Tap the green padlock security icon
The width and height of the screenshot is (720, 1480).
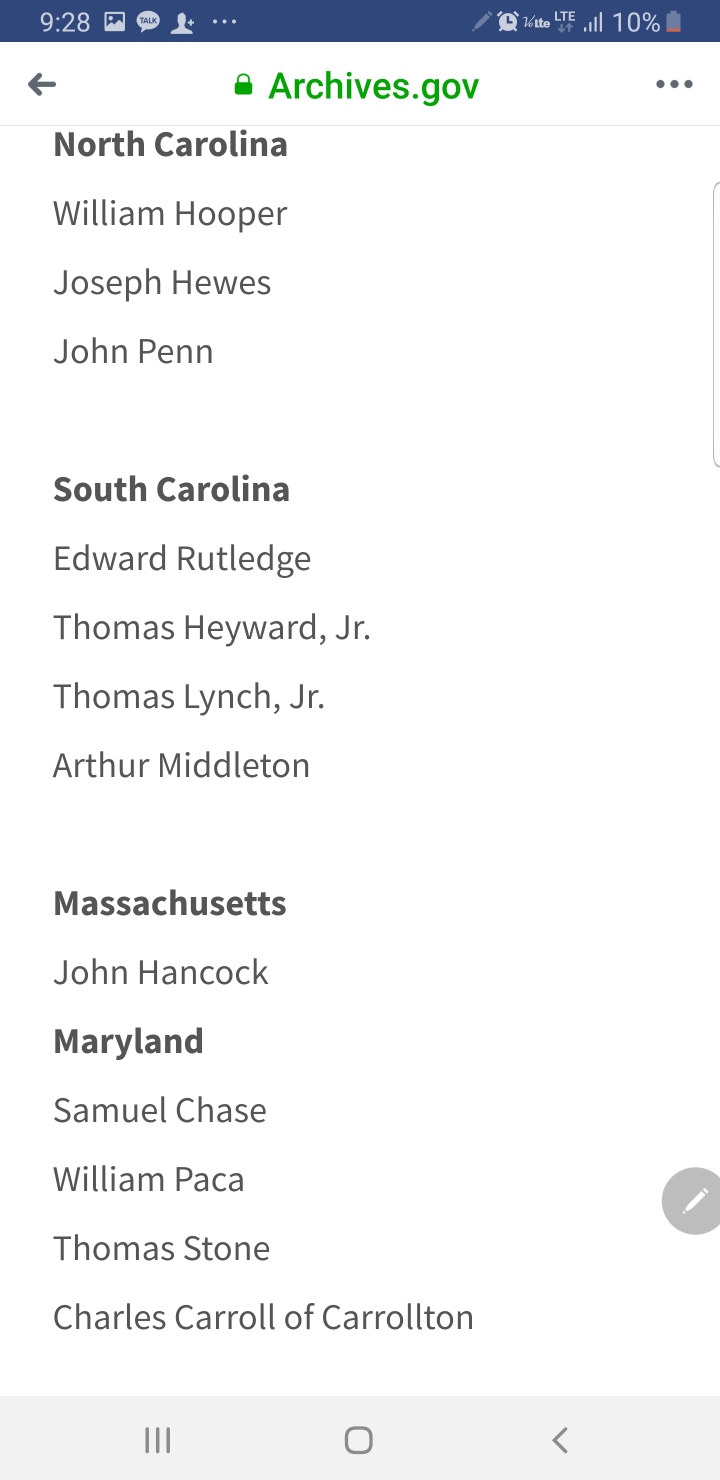coord(243,85)
